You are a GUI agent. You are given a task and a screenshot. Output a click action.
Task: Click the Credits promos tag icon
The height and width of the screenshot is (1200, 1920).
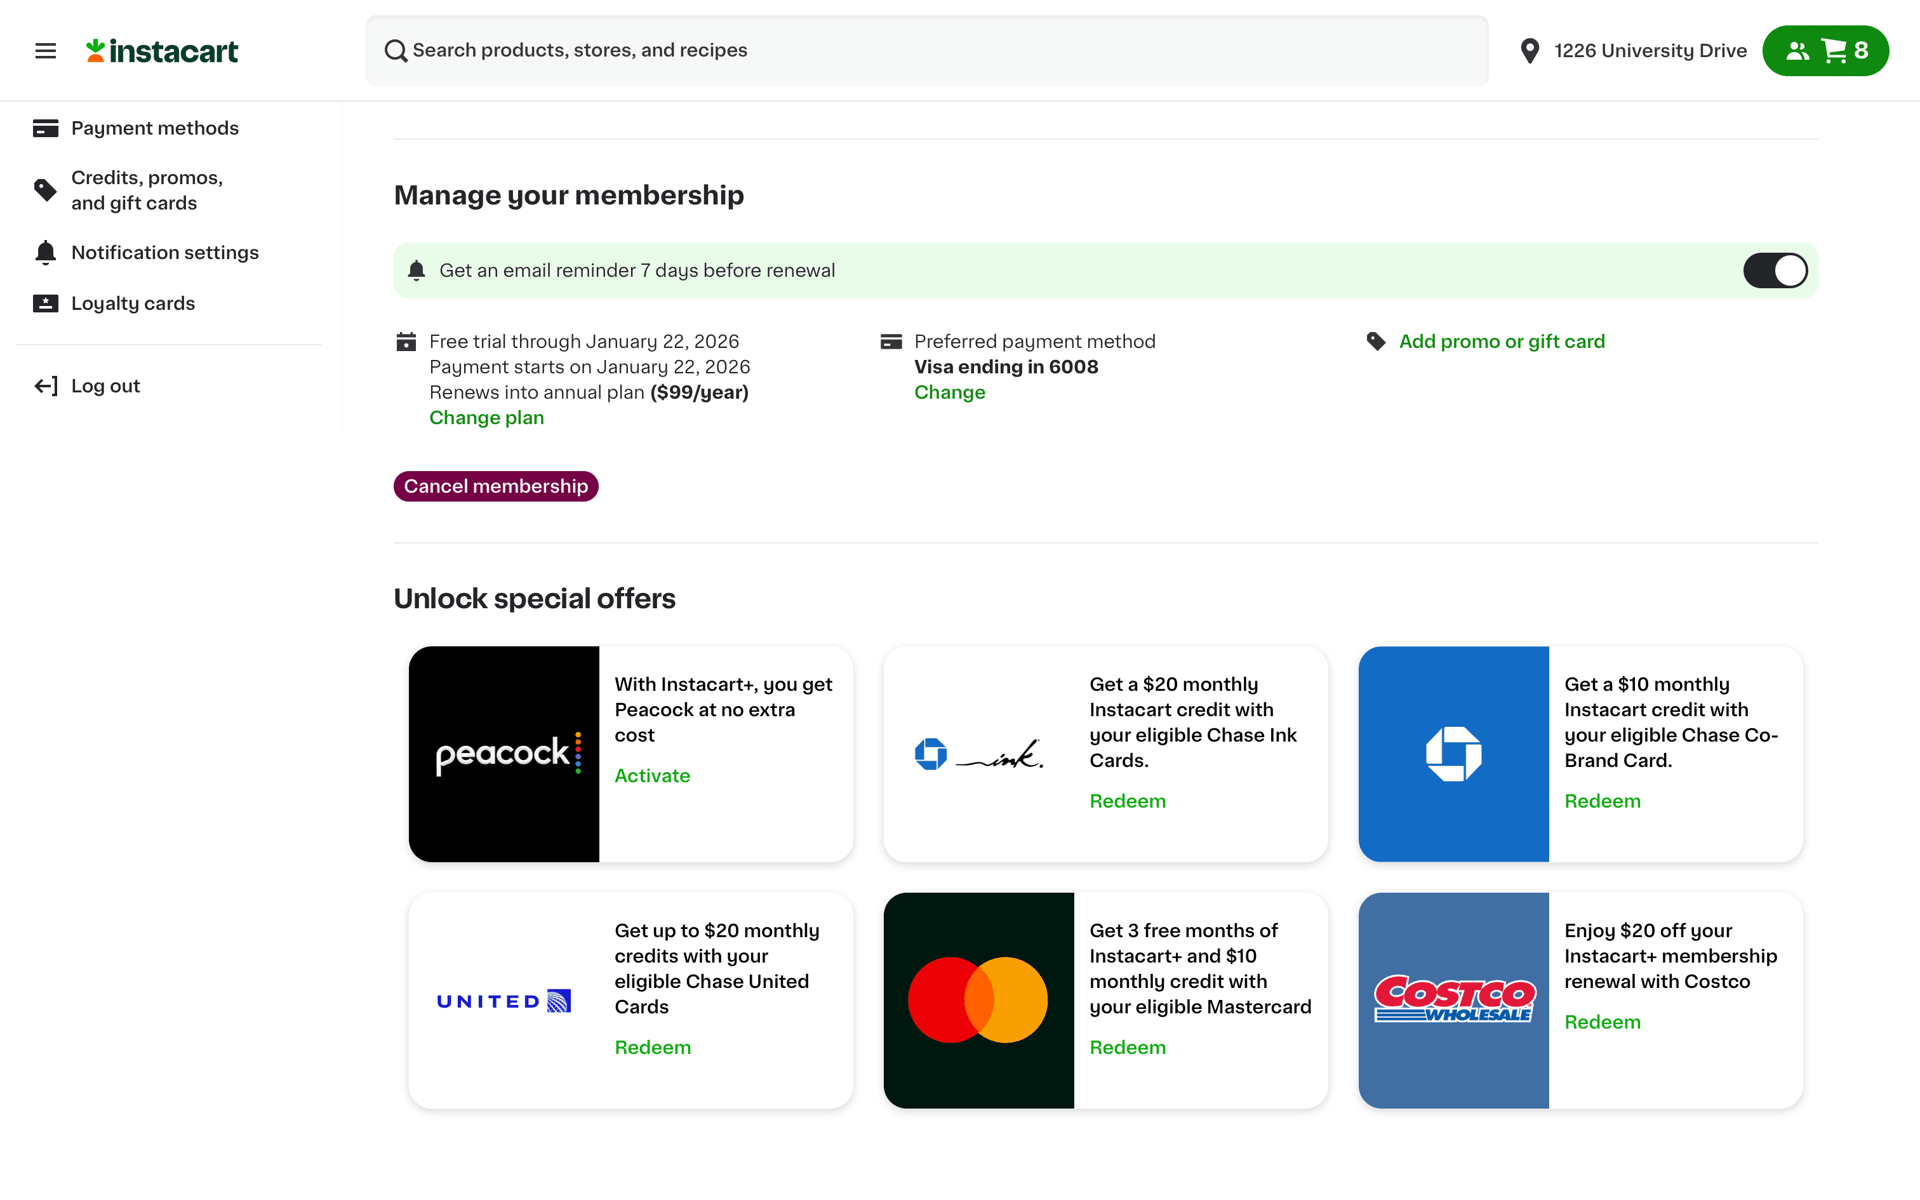pos(45,190)
